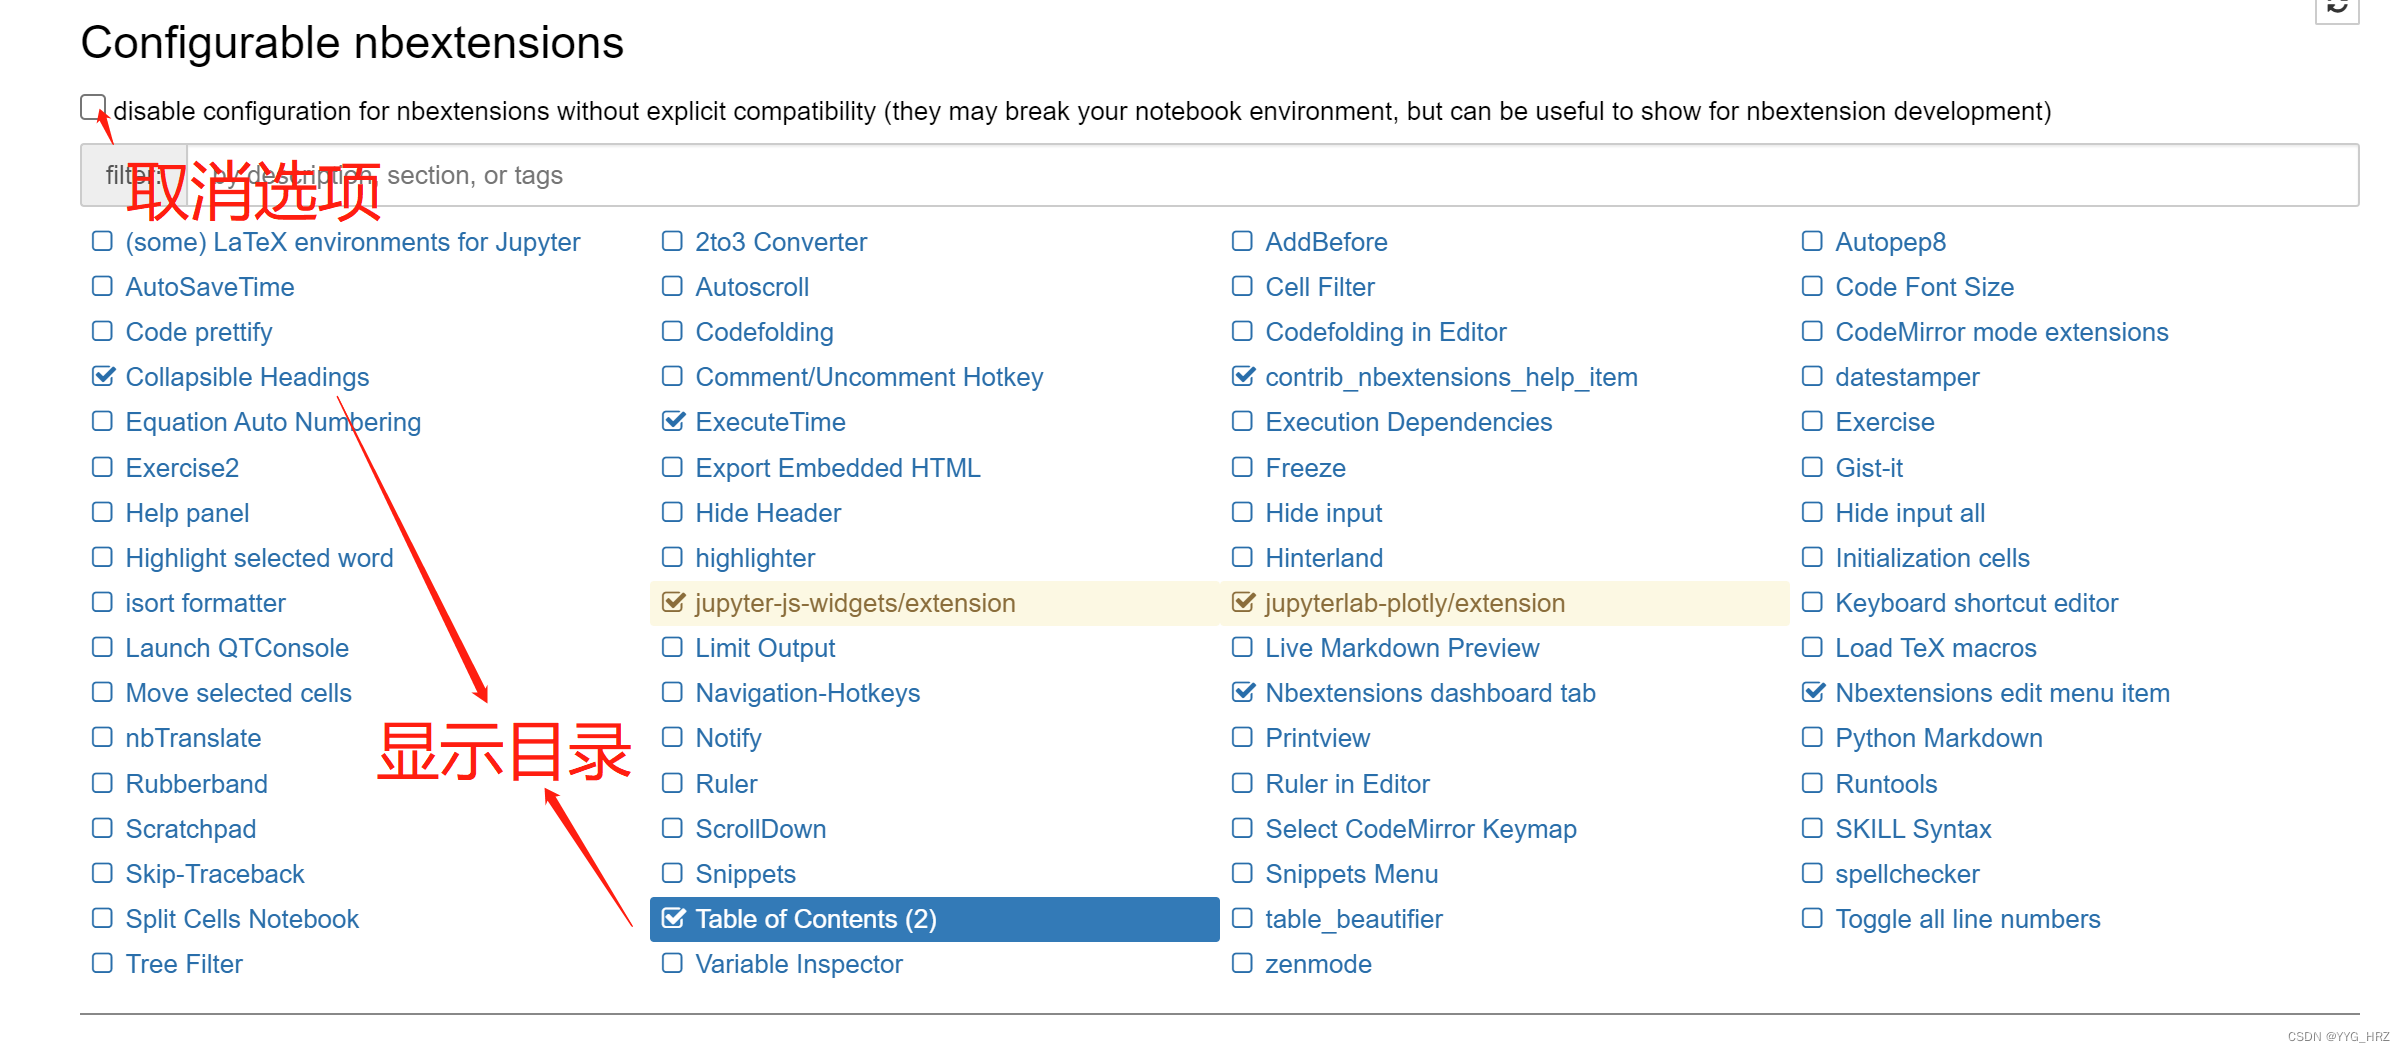The image size is (2405, 1052).
Task: Enable the Scratchpad checkbox
Action: pyautogui.click(x=103, y=829)
